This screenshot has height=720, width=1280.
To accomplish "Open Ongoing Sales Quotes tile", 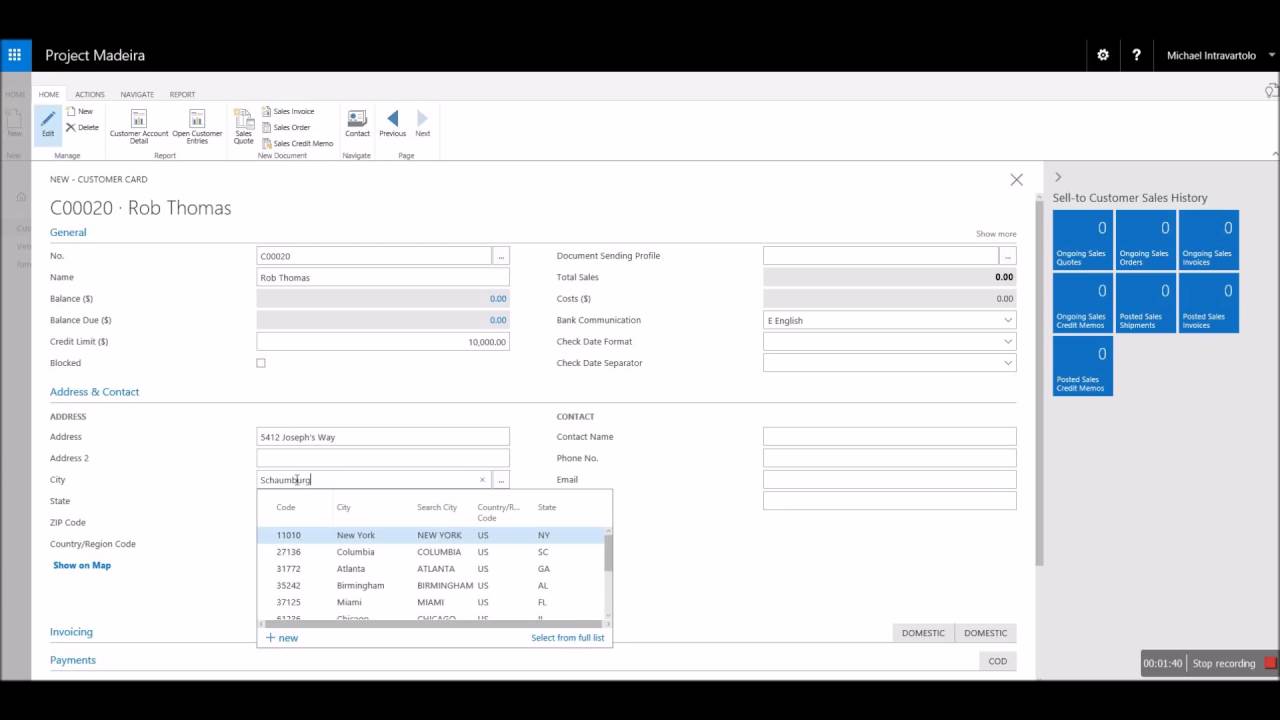I will (1082, 240).
